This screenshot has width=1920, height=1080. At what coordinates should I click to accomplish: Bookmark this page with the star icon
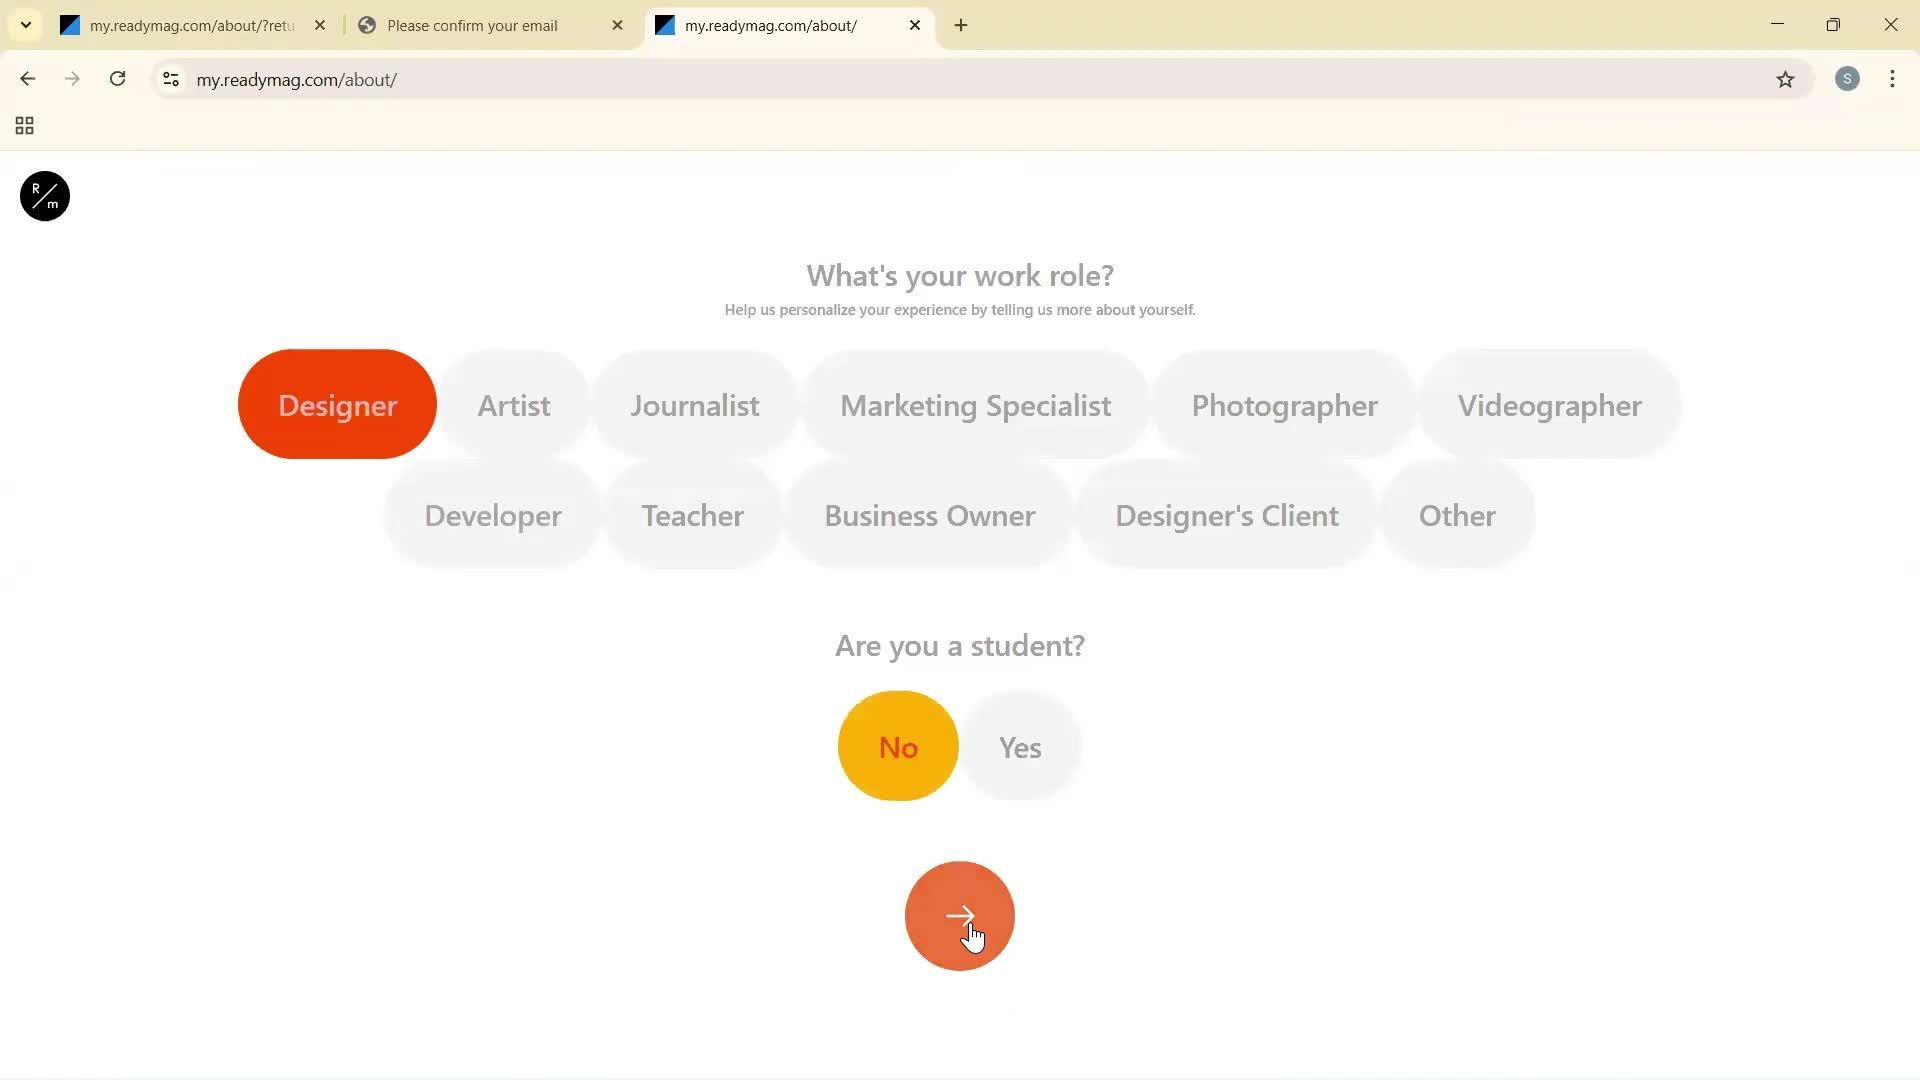tap(1787, 79)
